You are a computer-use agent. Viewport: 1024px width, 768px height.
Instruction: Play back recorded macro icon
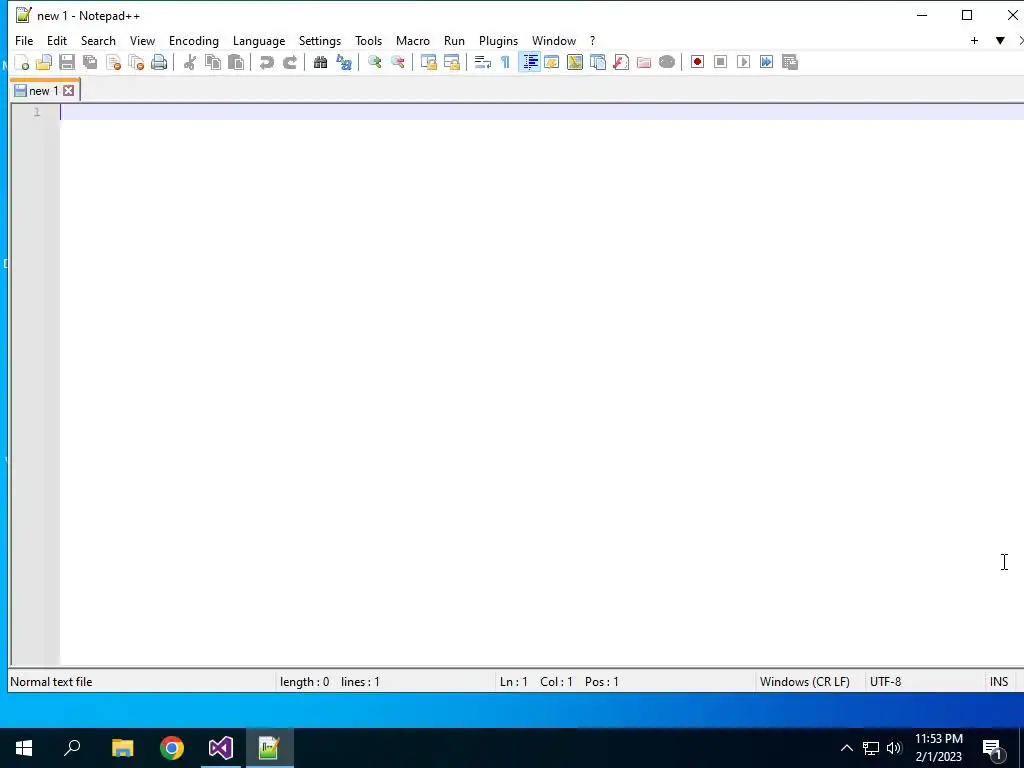point(743,62)
